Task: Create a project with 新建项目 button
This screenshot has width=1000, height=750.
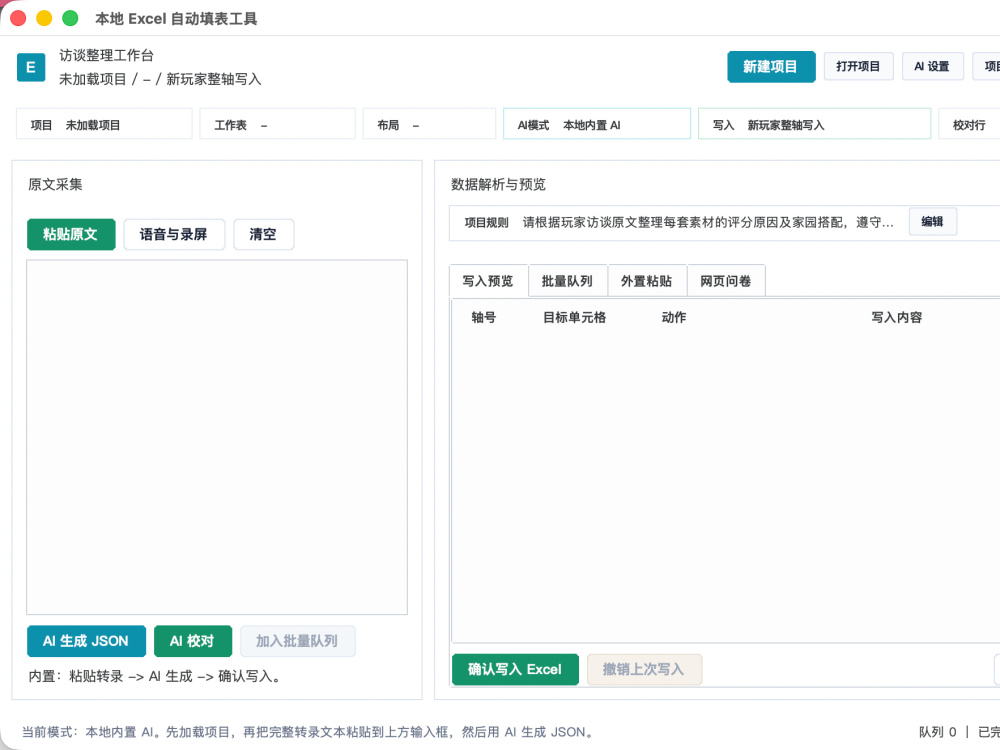Action: coord(771,66)
